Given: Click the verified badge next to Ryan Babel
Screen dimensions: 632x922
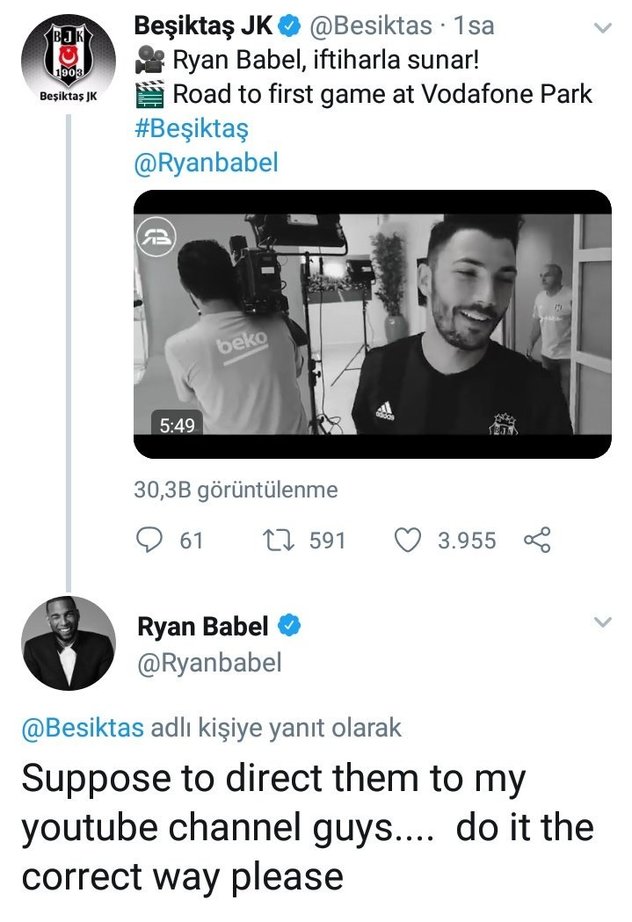Looking at the screenshot, I should 288,627.
